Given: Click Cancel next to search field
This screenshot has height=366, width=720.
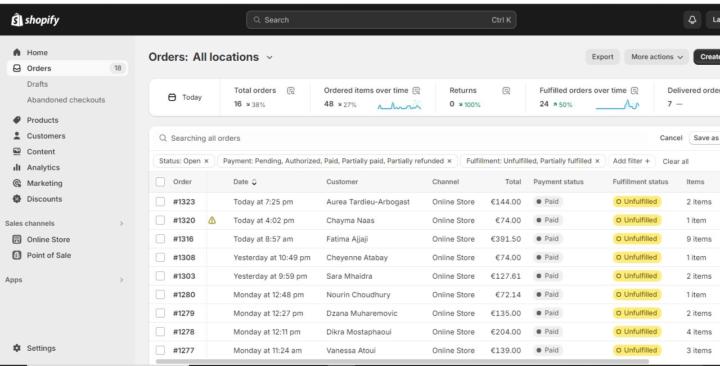Looking at the screenshot, I should tap(671, 138).
